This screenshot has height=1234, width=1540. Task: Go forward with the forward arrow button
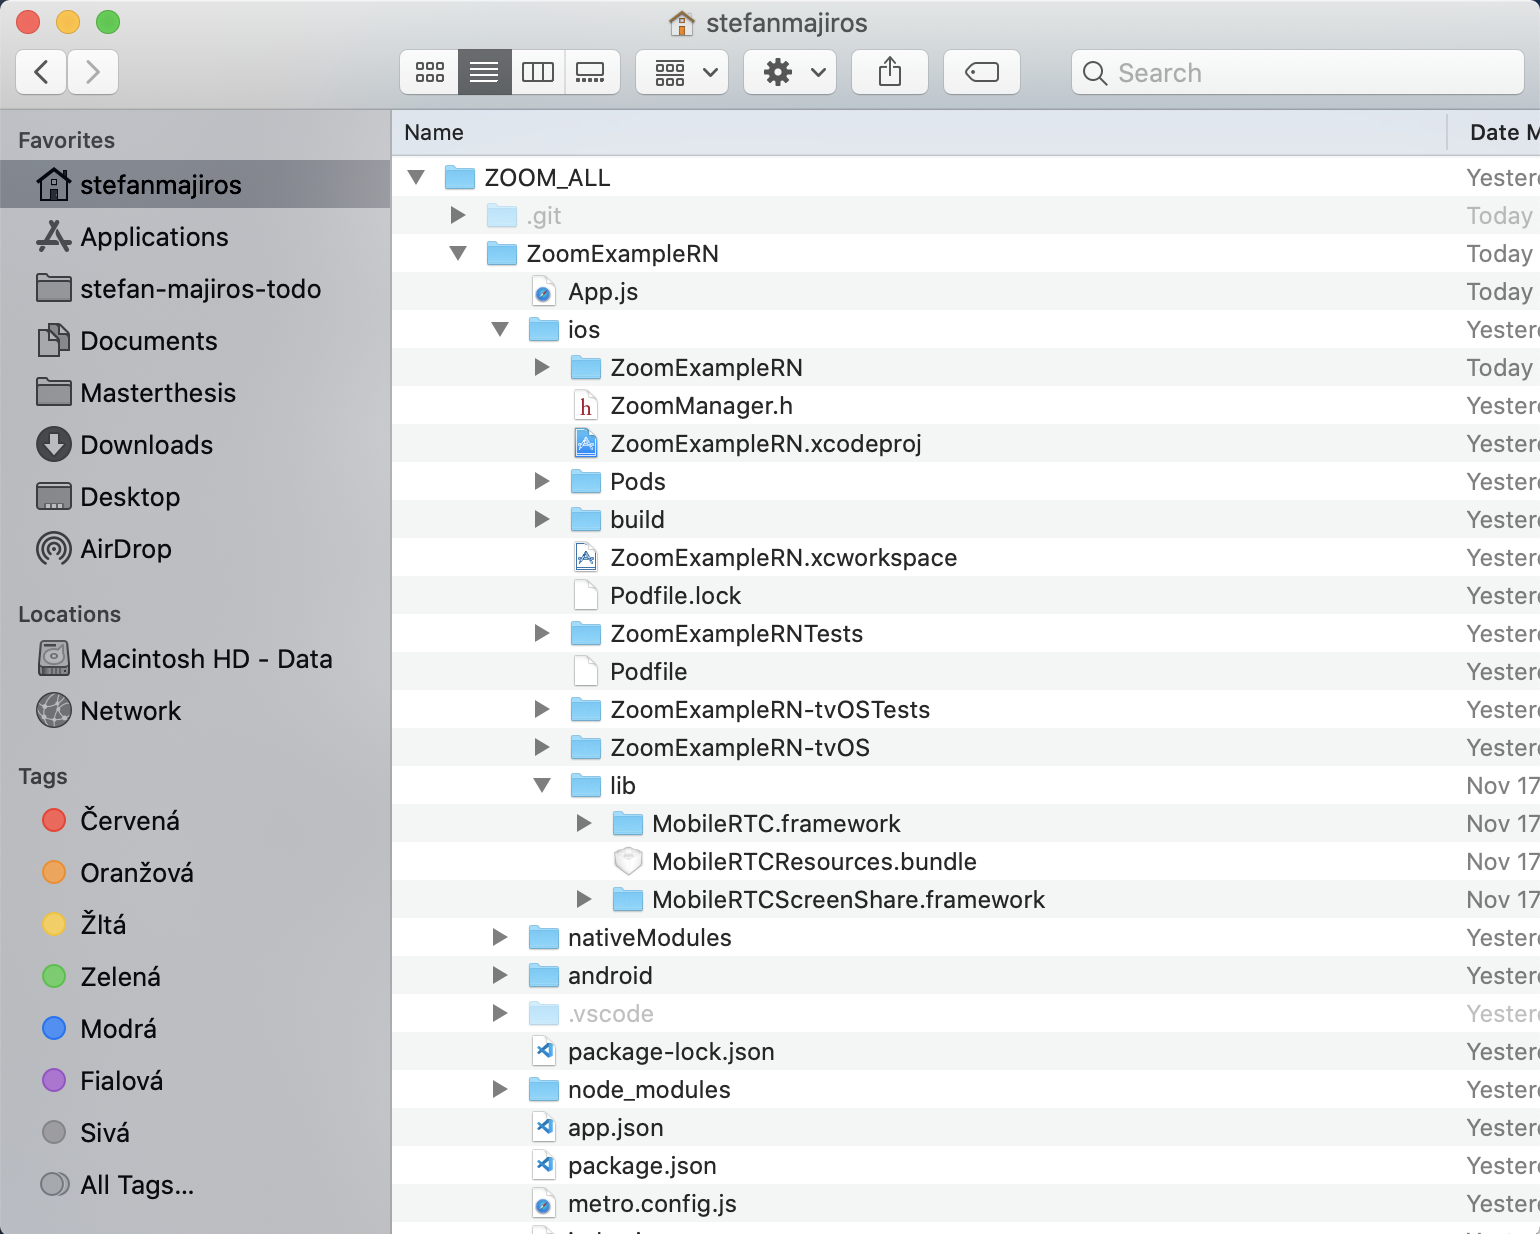click(93, 72)
